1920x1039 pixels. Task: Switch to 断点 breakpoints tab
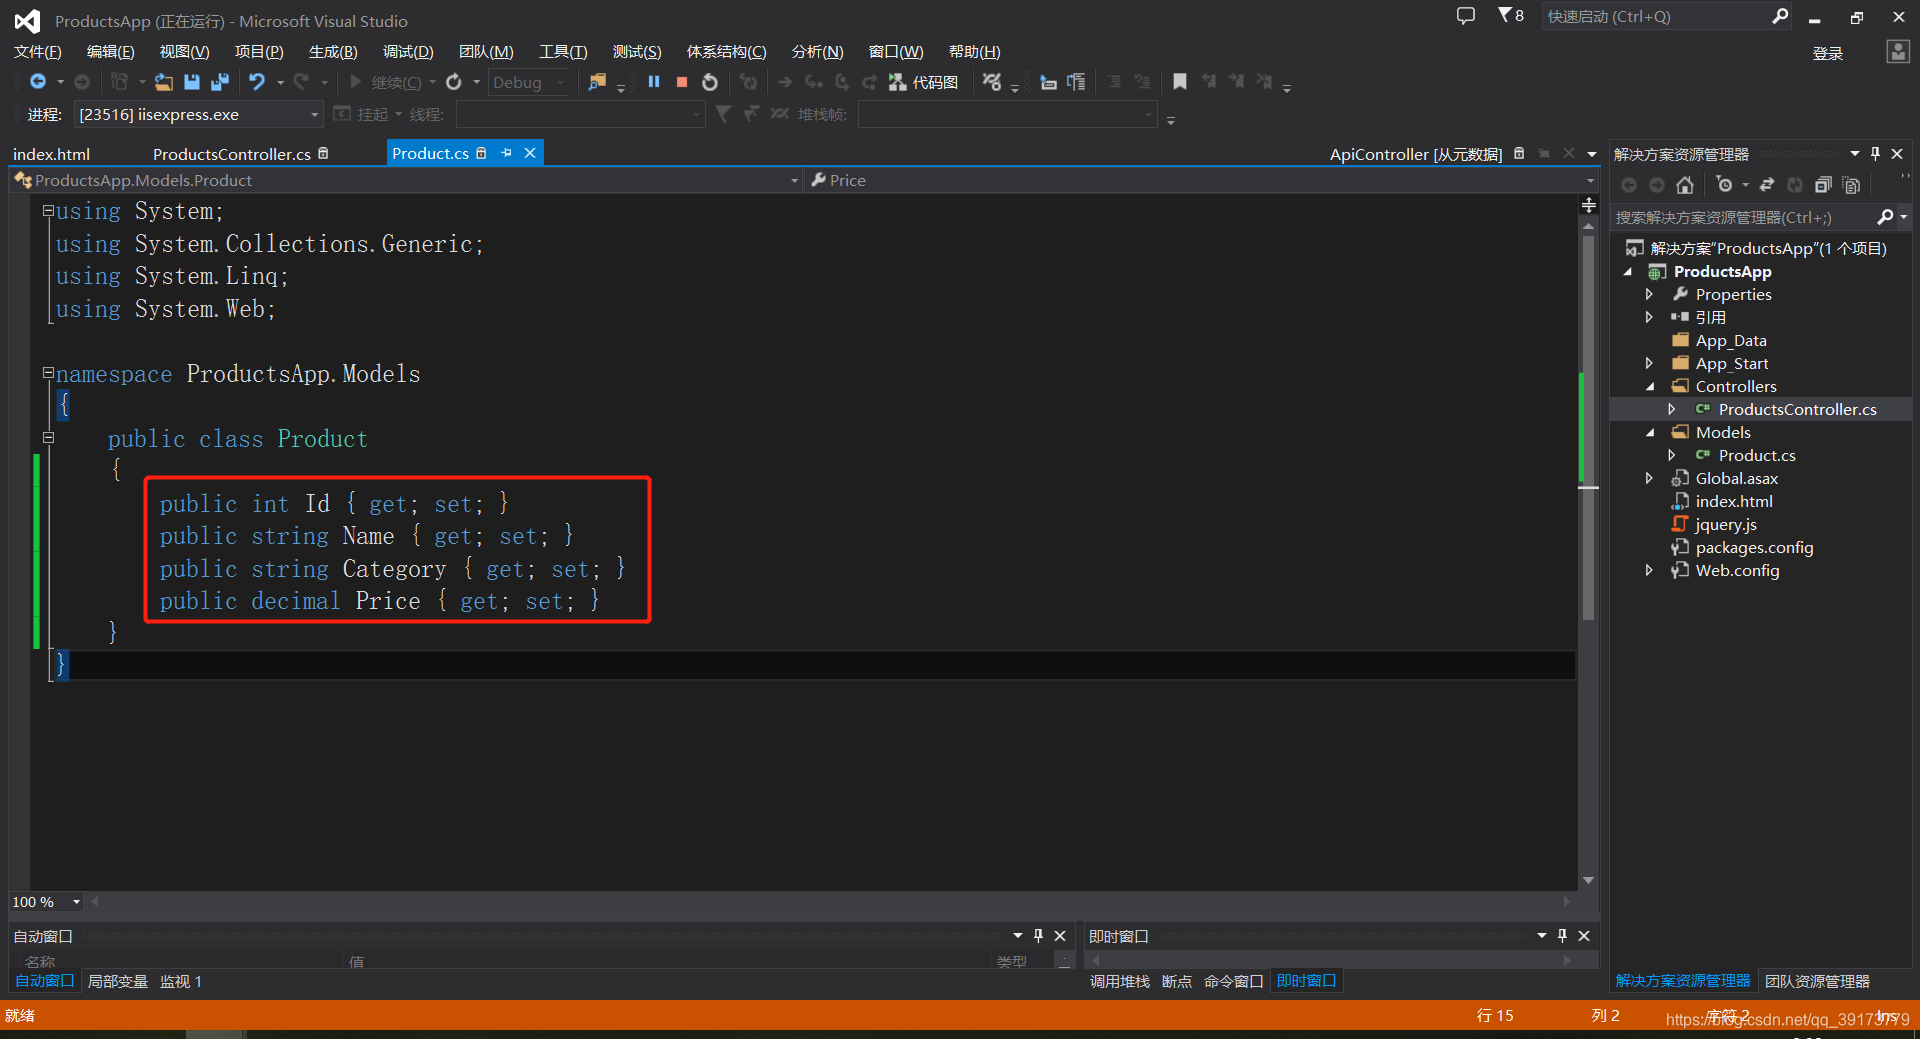click(1177, 981)
